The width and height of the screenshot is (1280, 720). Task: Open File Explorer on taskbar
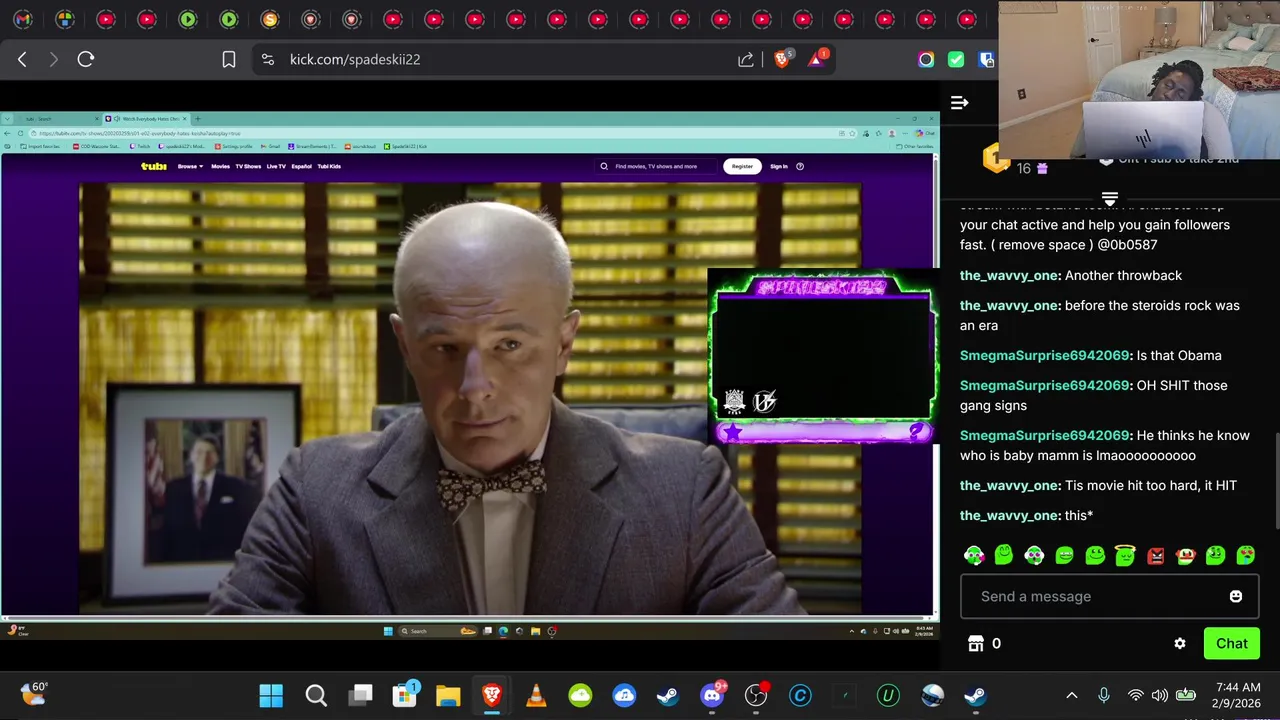[x=448, y=695]
